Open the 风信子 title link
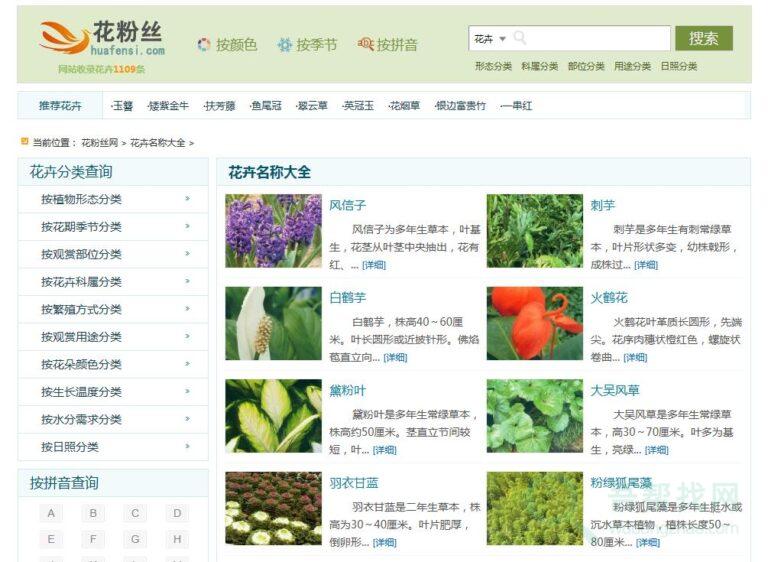This screenshot has width=768, height=562. click(348, 205)
